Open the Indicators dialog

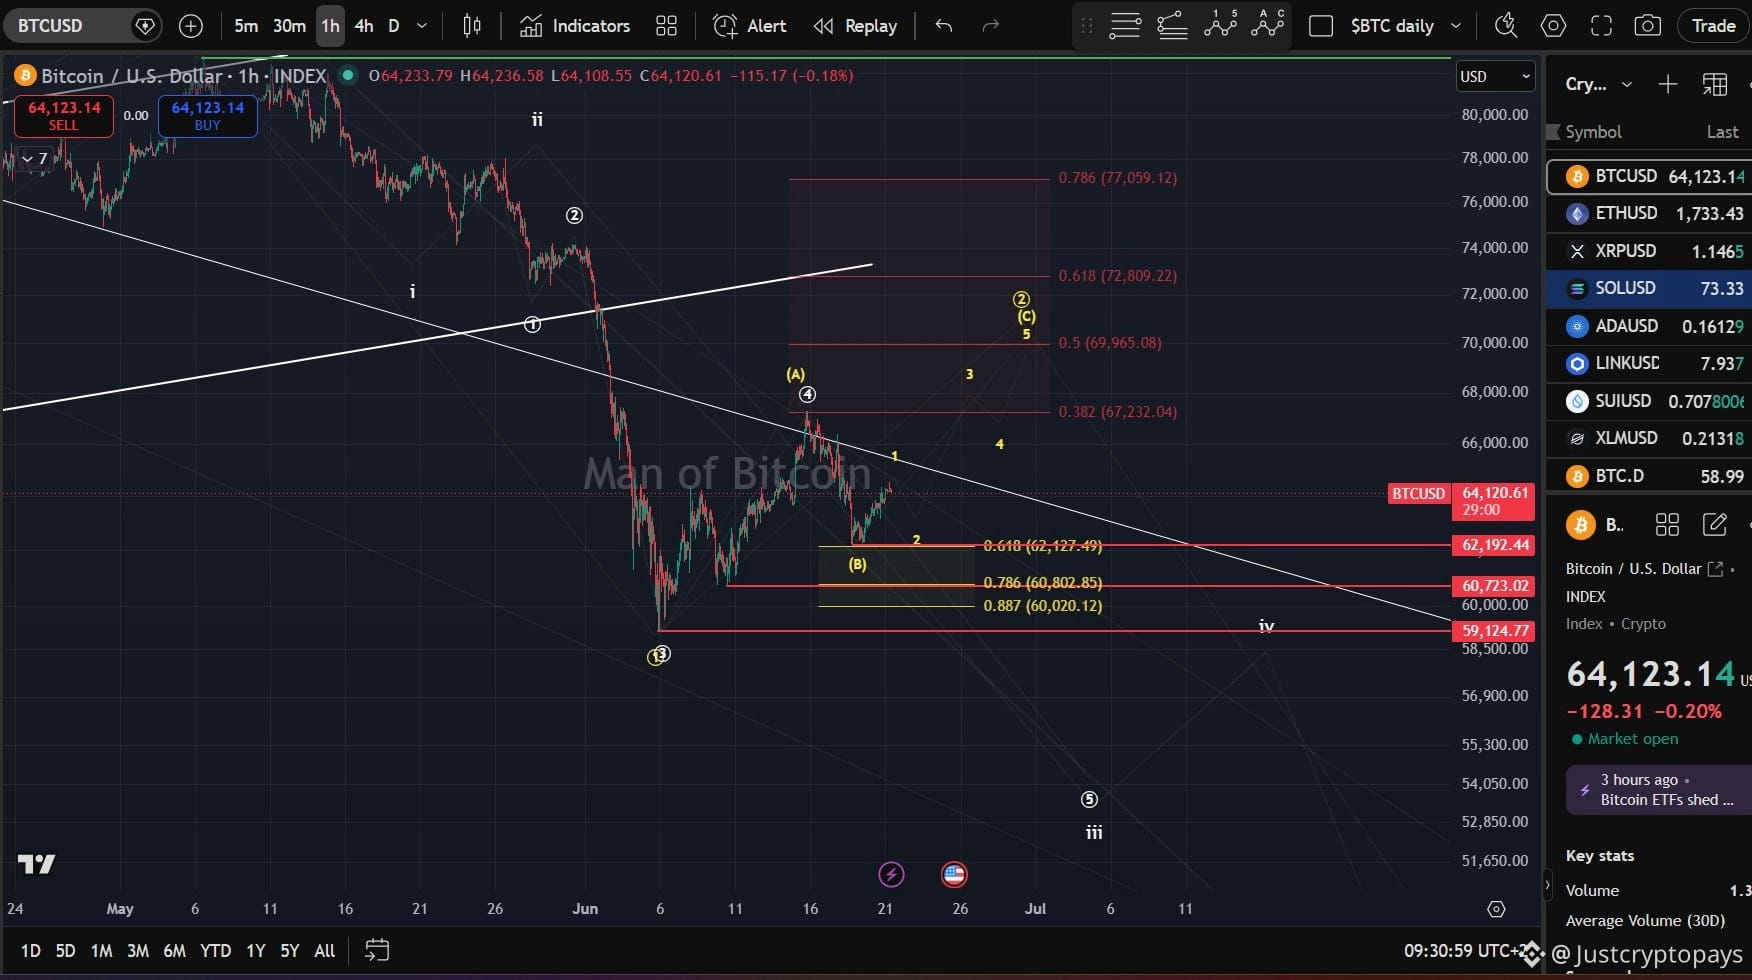[575, 26]
